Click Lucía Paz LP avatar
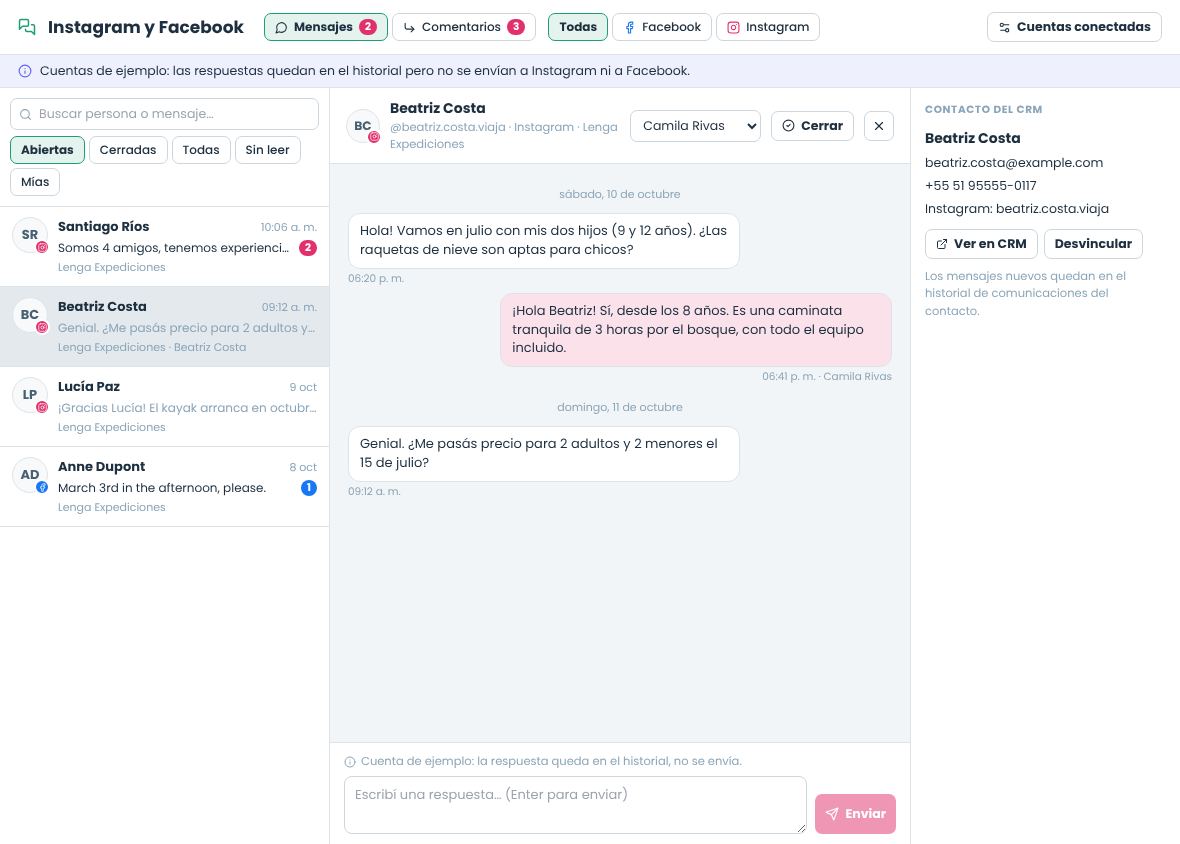The height and width of the screenshot is (844, 1180). click(29, 394)
